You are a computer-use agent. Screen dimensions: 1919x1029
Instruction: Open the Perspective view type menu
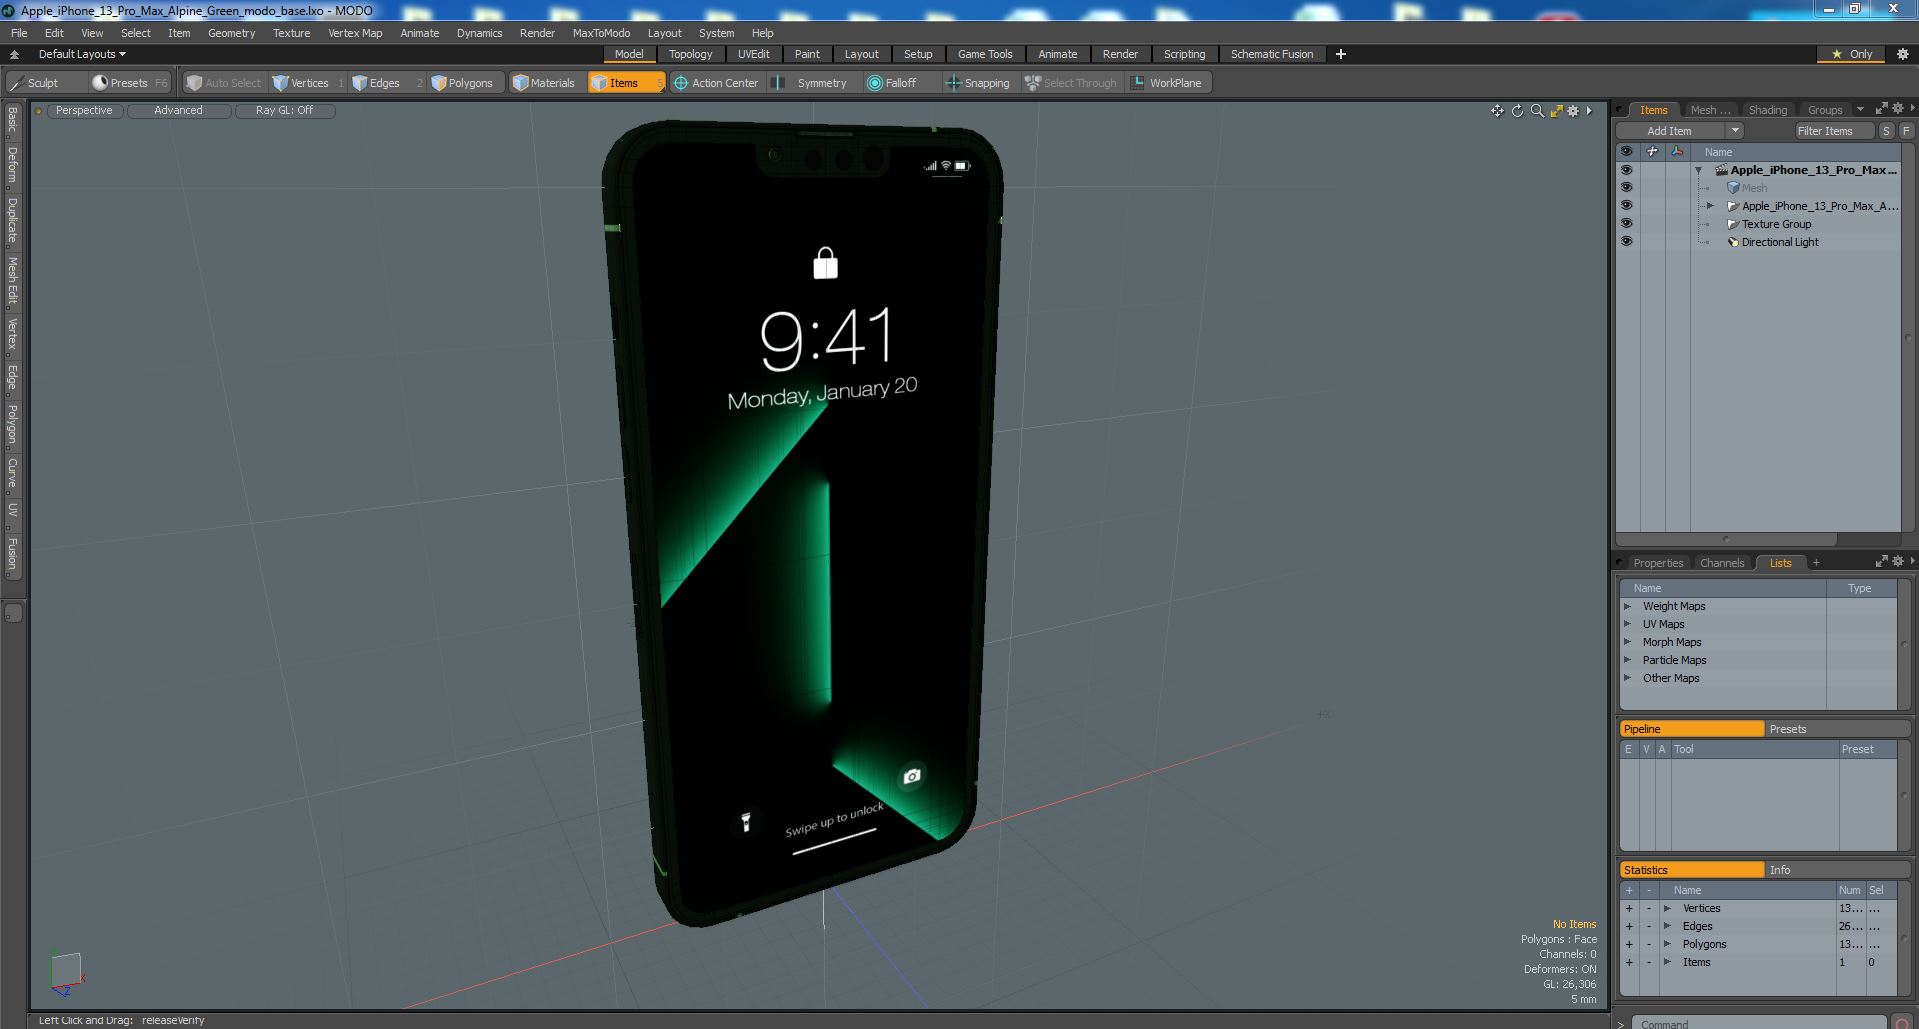coord(84,110)
